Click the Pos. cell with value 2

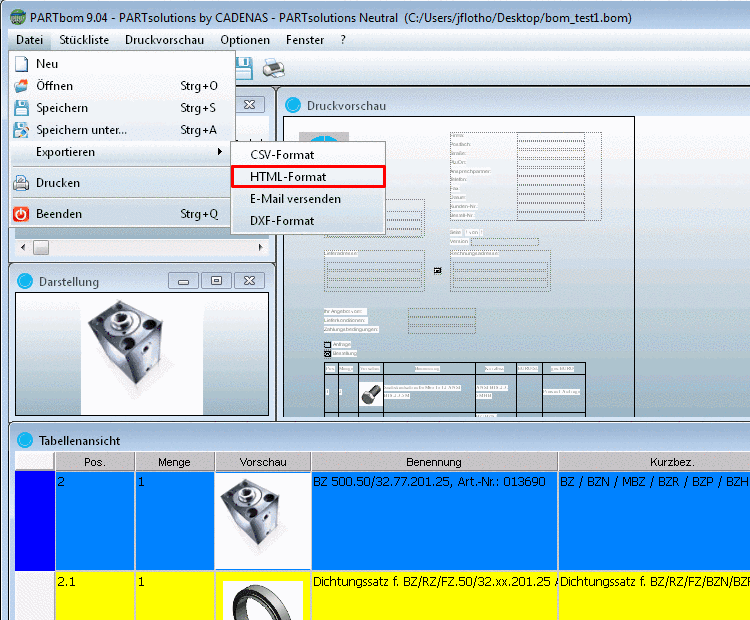[95, 520]
